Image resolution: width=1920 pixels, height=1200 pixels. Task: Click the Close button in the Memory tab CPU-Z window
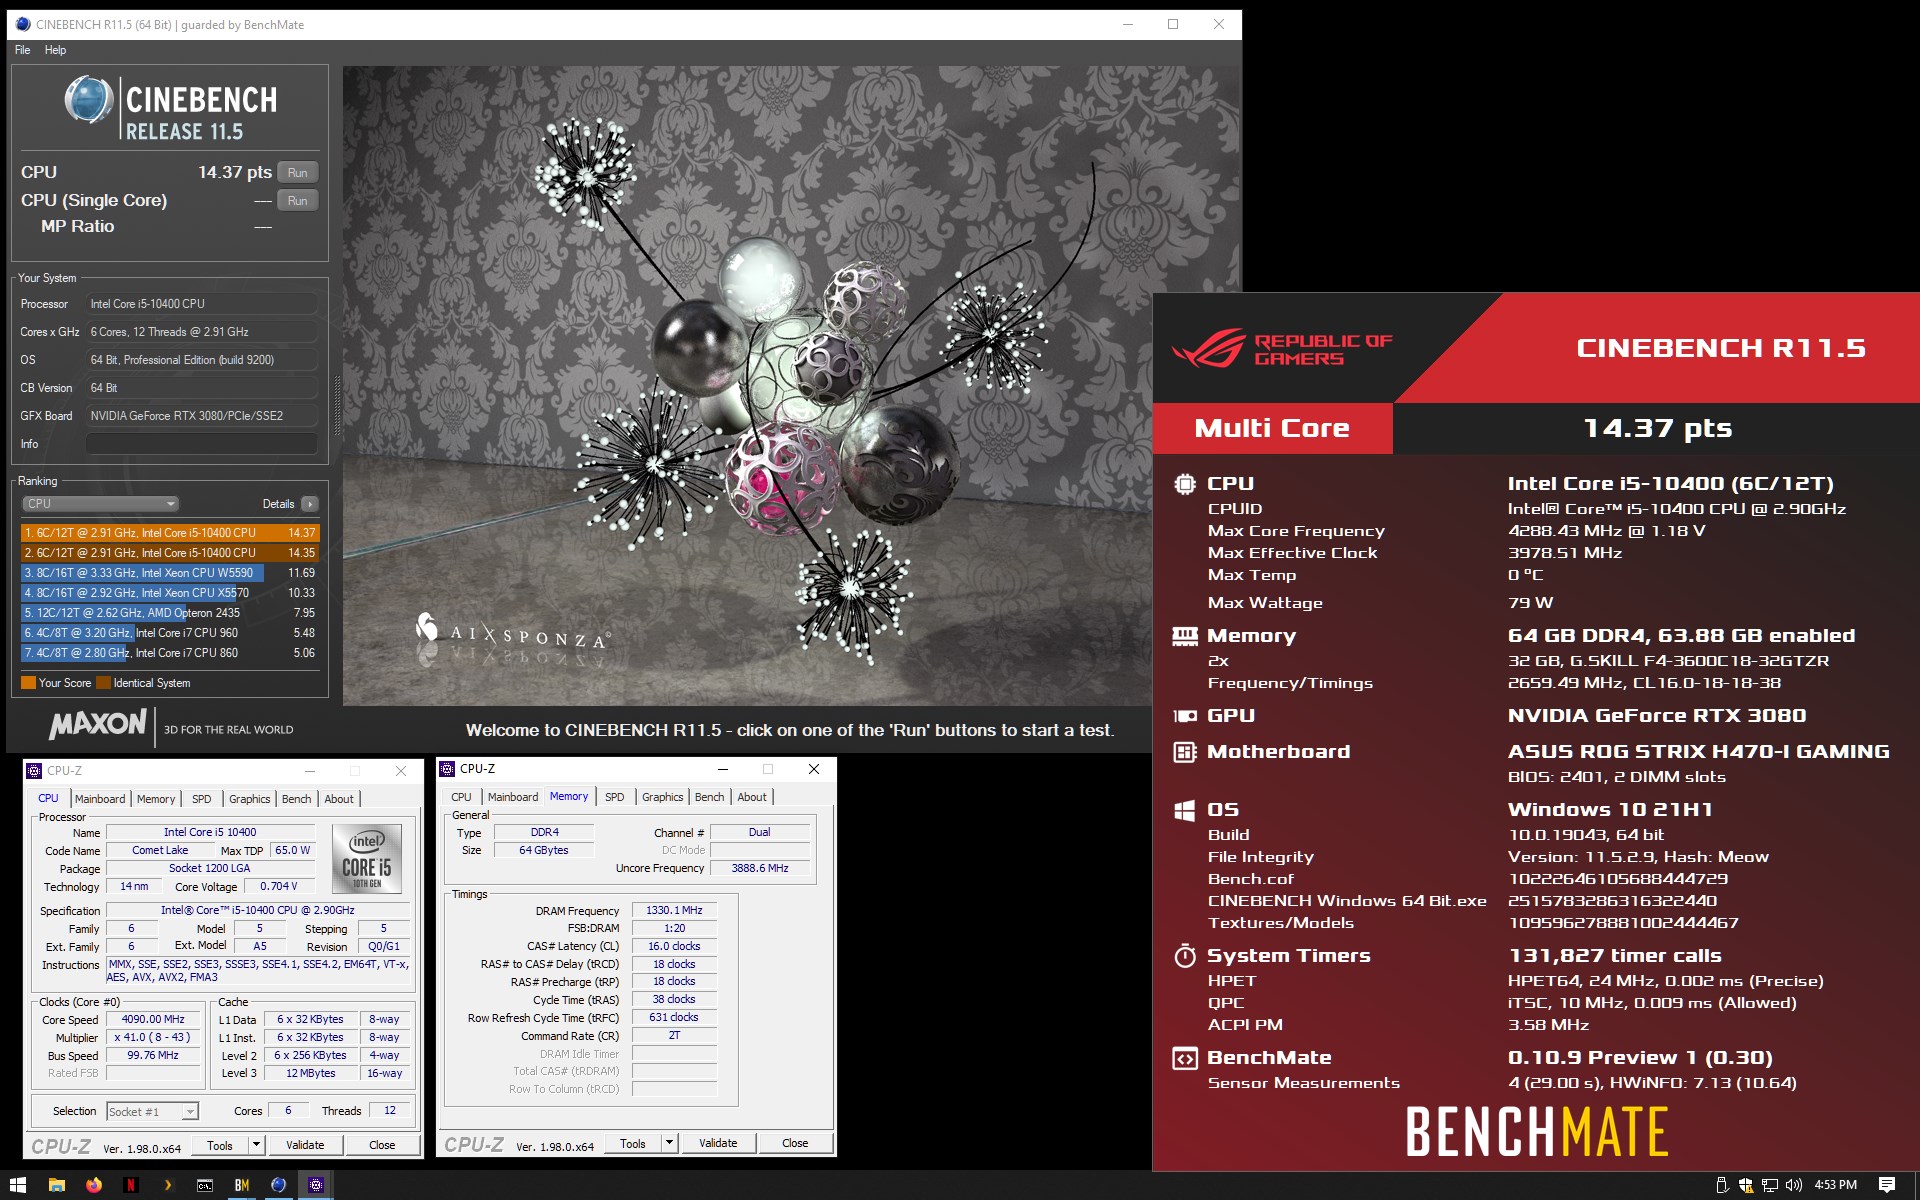pos(795,1143)
